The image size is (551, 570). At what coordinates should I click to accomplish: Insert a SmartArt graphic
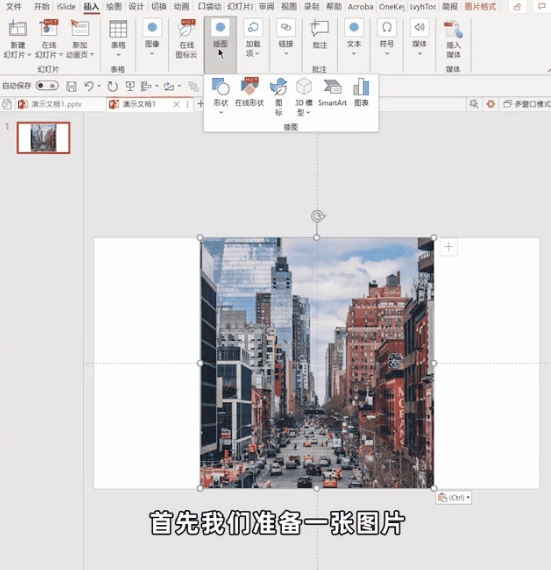(332, 93)
